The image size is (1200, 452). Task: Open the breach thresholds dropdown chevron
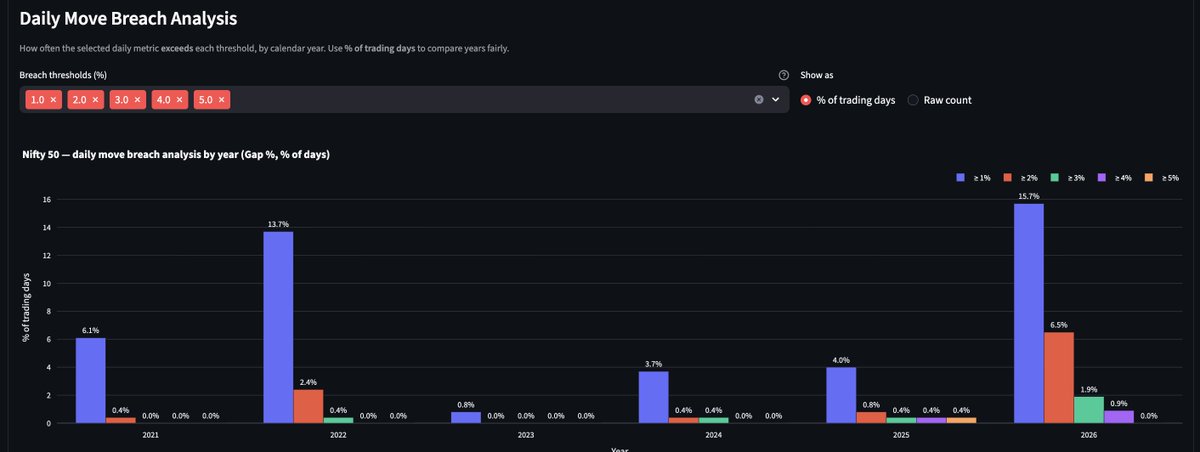click(x=775, y=100)
